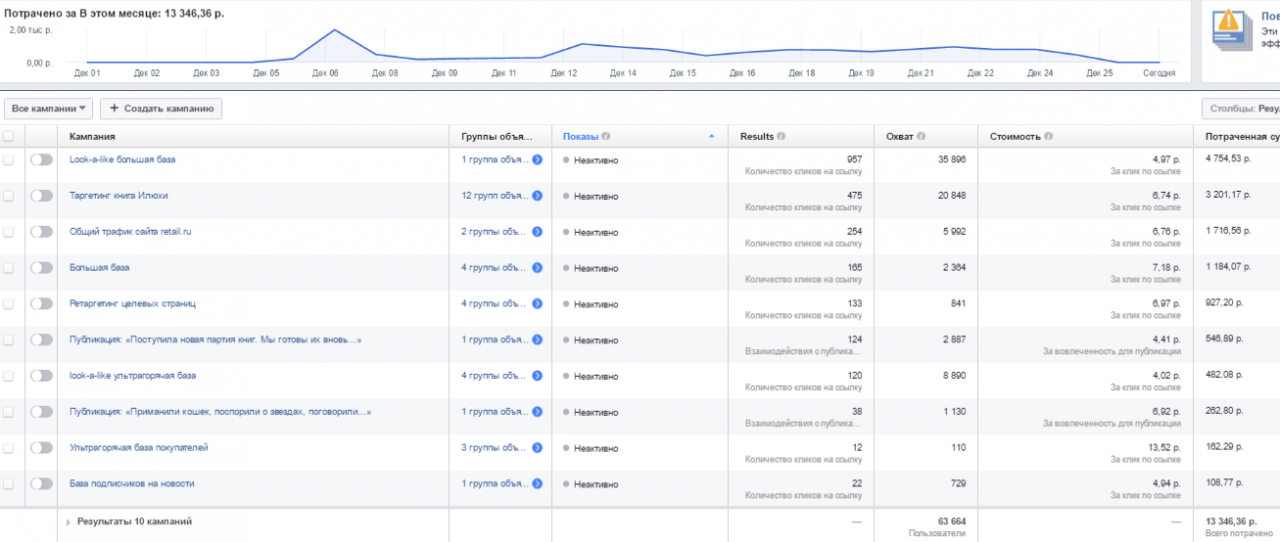Viewport: 1280px width, 542px height.
Task: Open the Ультрагорячая база покупателей campaign link
Action: point(138,447)
